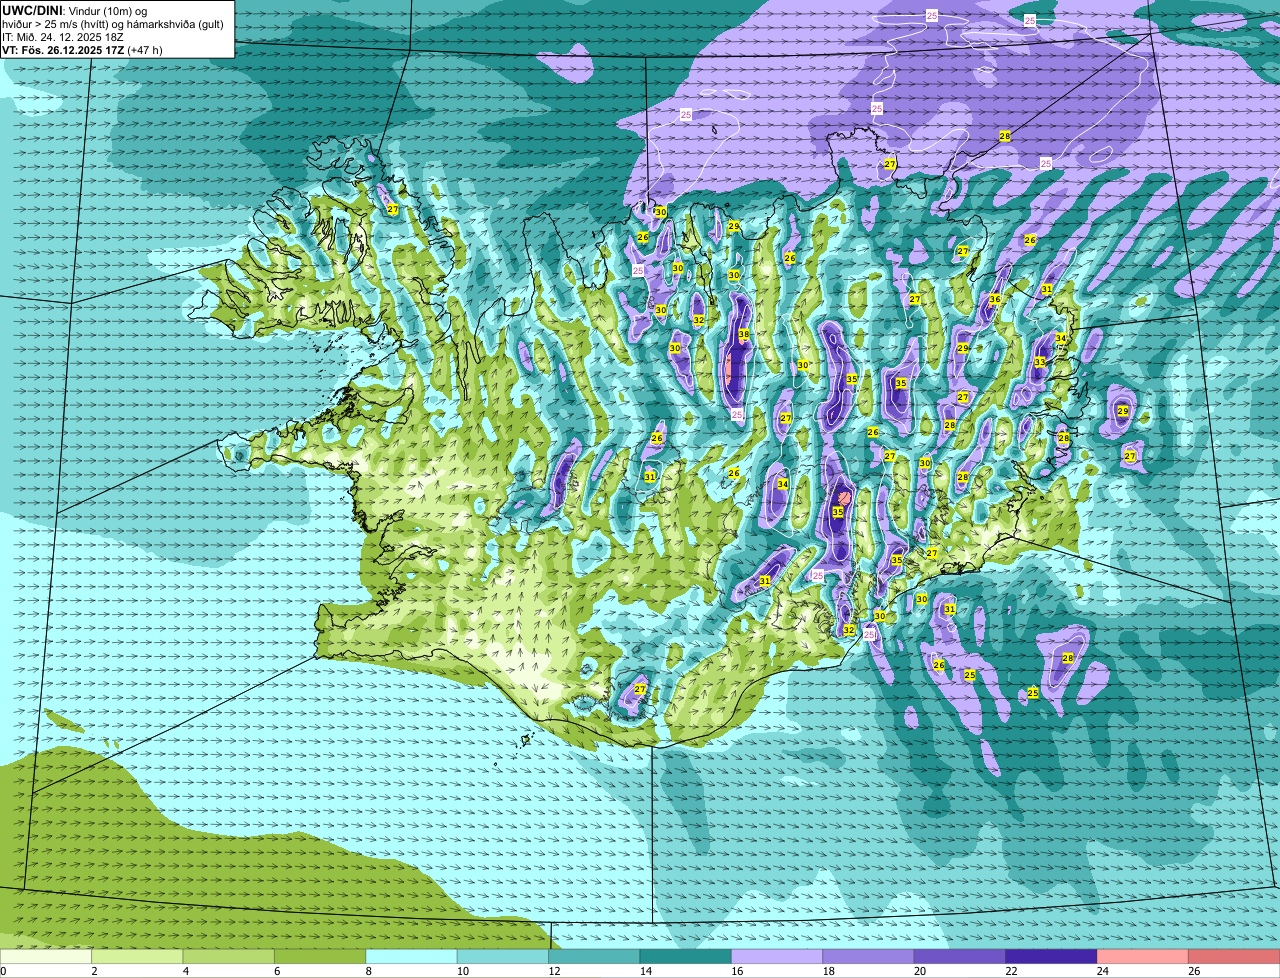Click the 20–22 m/s violet legend swatch
The image size is (1280, 978).
[961, 957]
